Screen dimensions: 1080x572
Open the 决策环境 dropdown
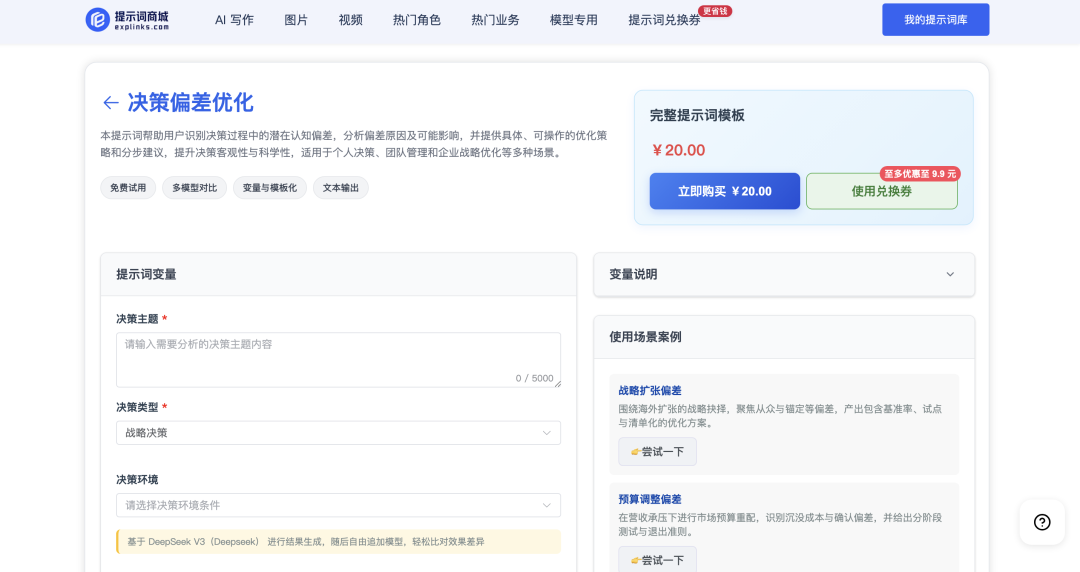338,505
